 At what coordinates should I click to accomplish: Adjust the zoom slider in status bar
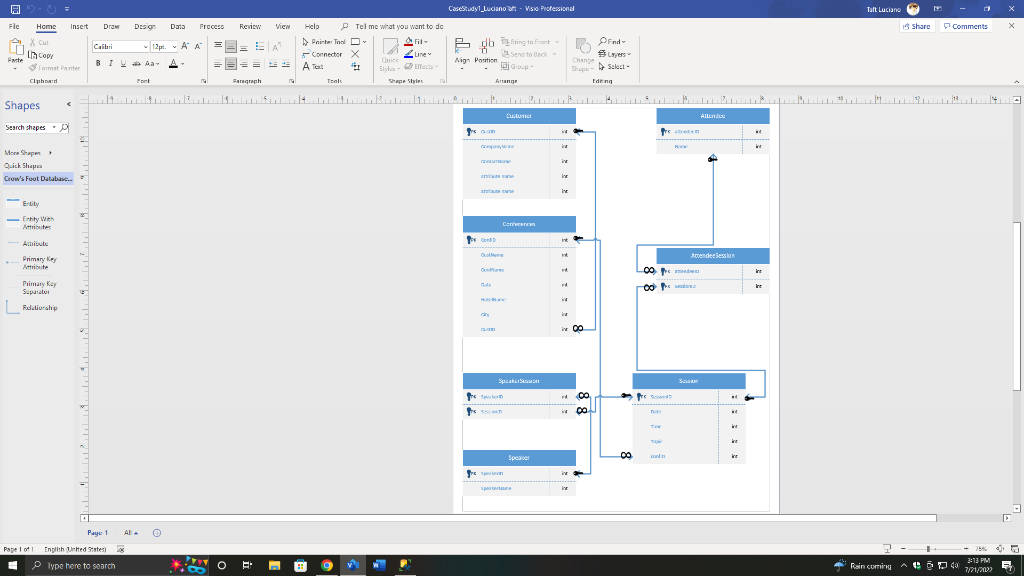coord(928,549)
